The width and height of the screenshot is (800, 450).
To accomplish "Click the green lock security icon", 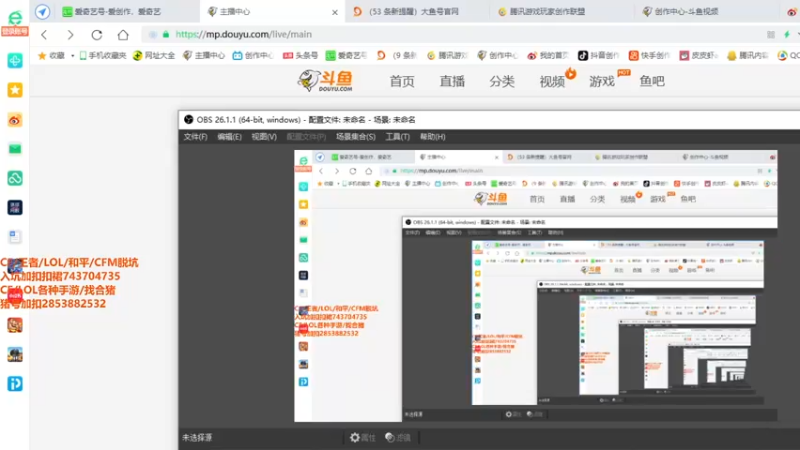I will (x=166, y=34).
